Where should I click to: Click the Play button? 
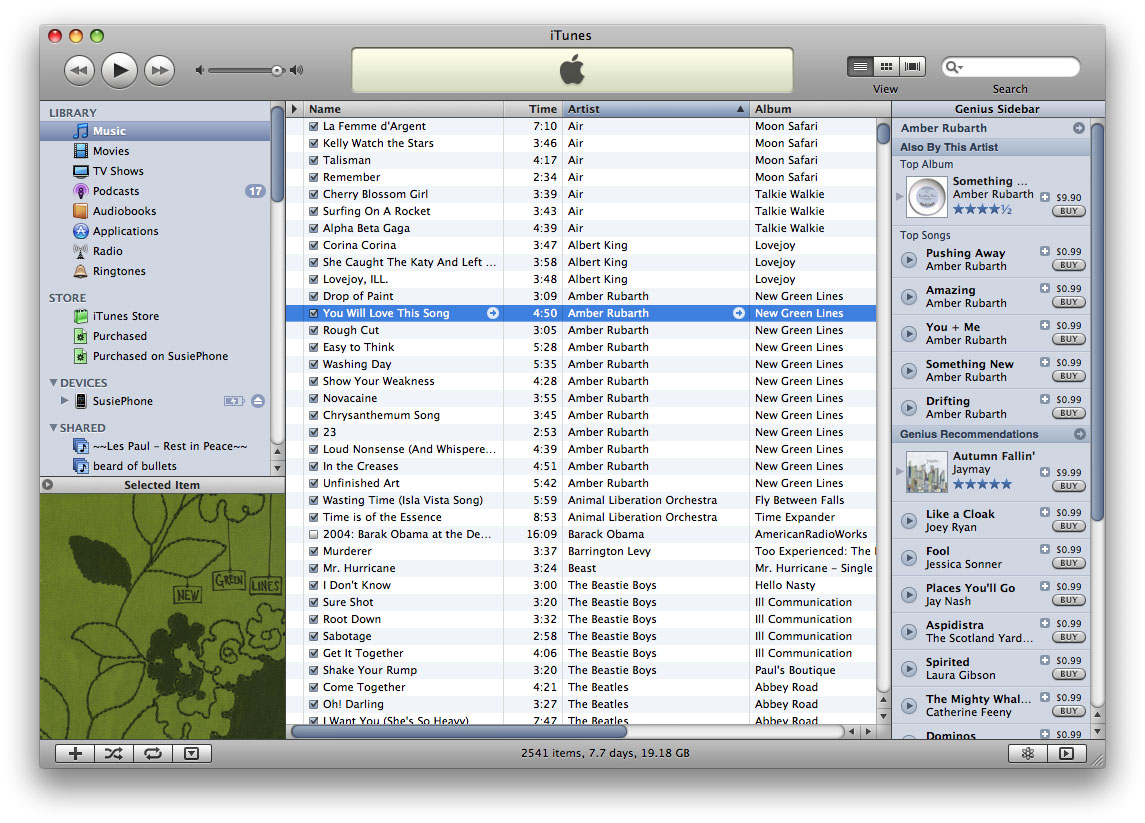120,70
